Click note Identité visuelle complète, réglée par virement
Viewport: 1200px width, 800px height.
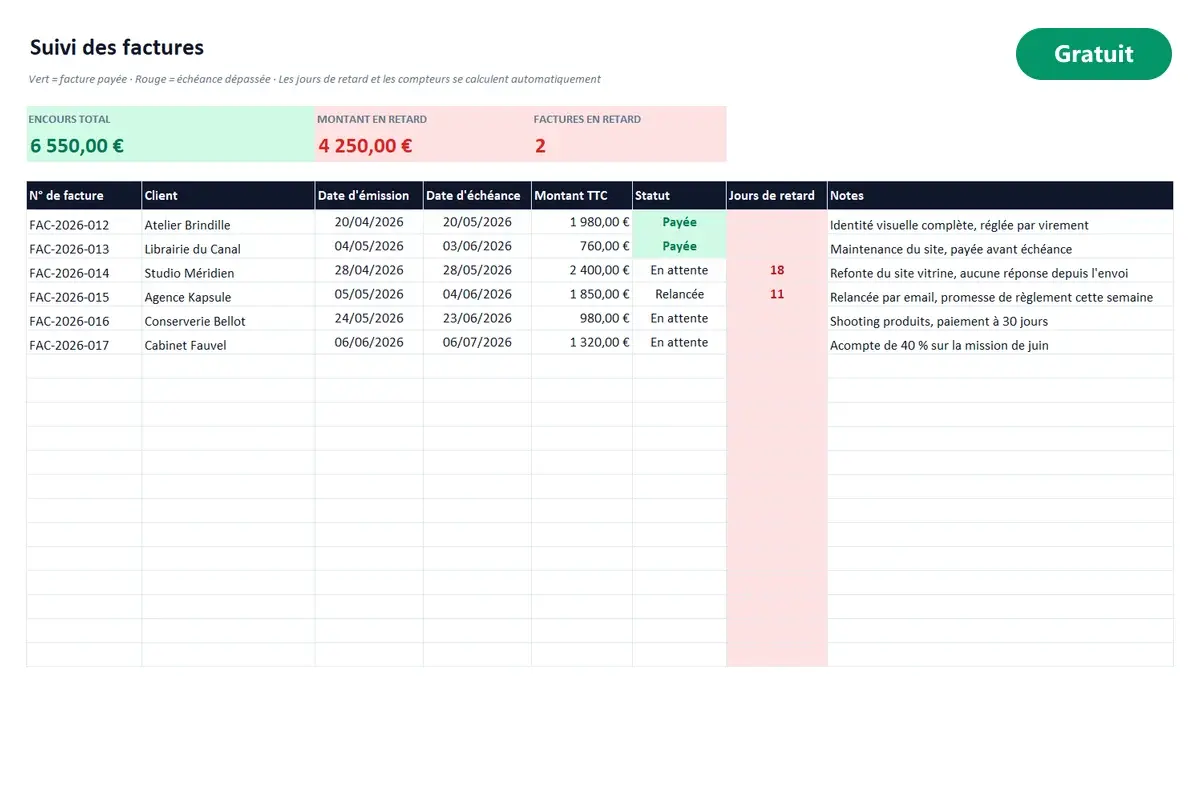click(1000, 224)
